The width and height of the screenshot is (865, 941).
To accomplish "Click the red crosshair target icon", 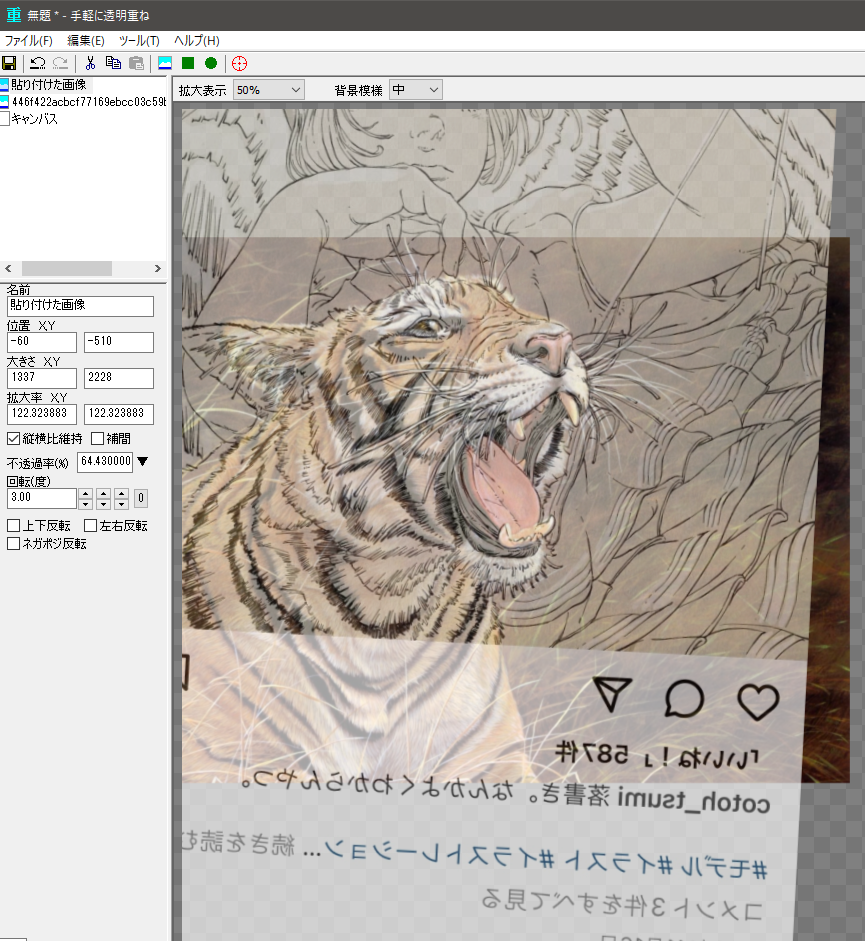I will [x=240, y=63].
